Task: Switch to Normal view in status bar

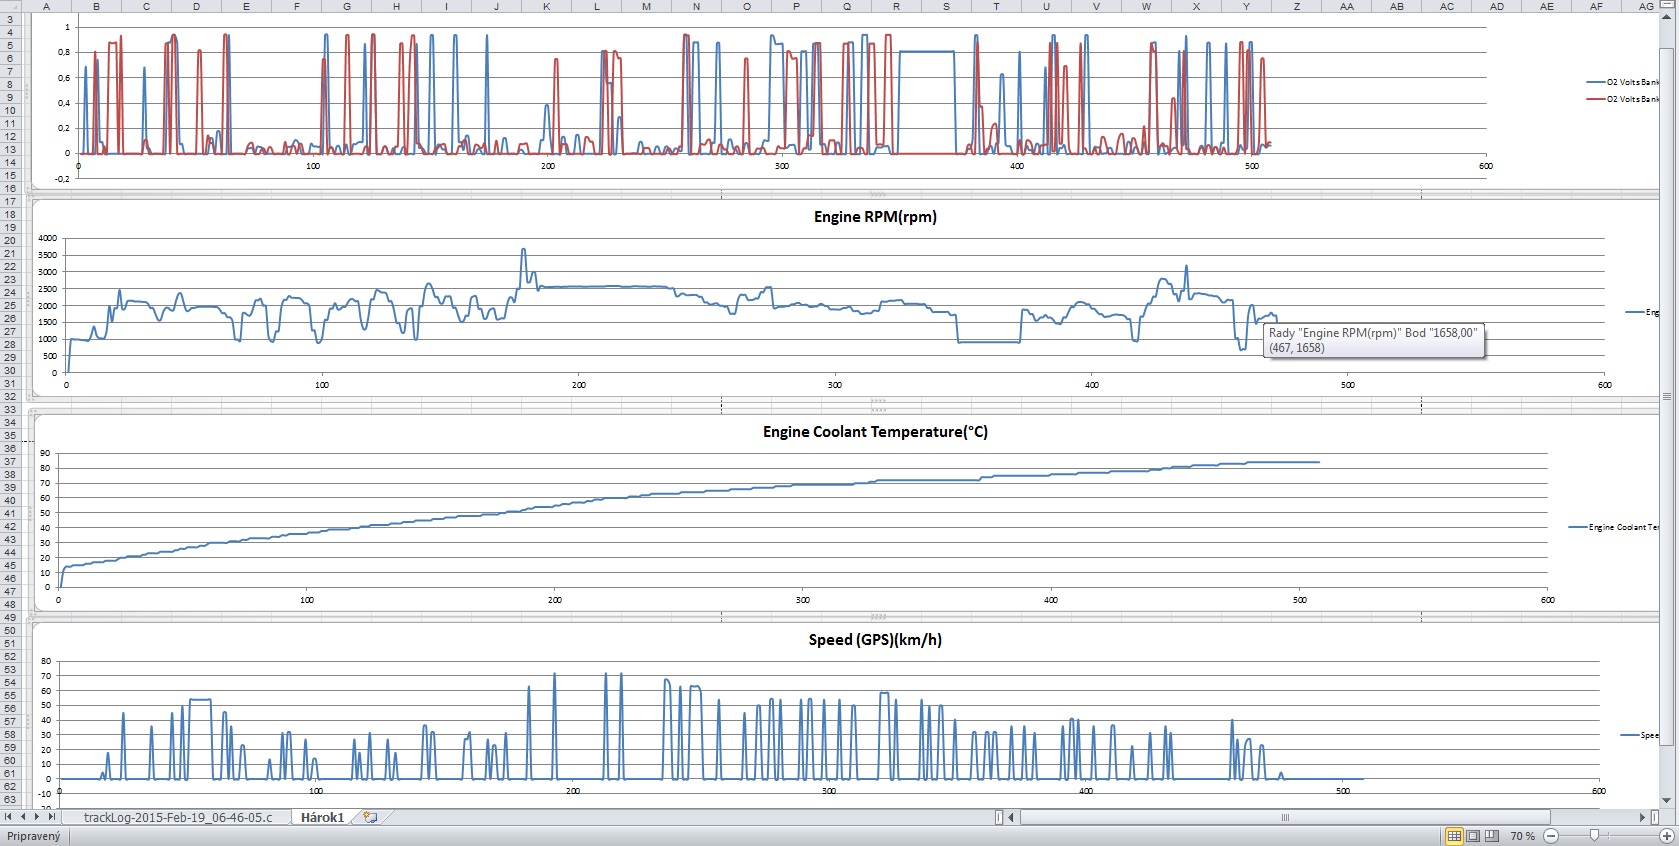Action: pyautogui.click(x=1454, y=836)
